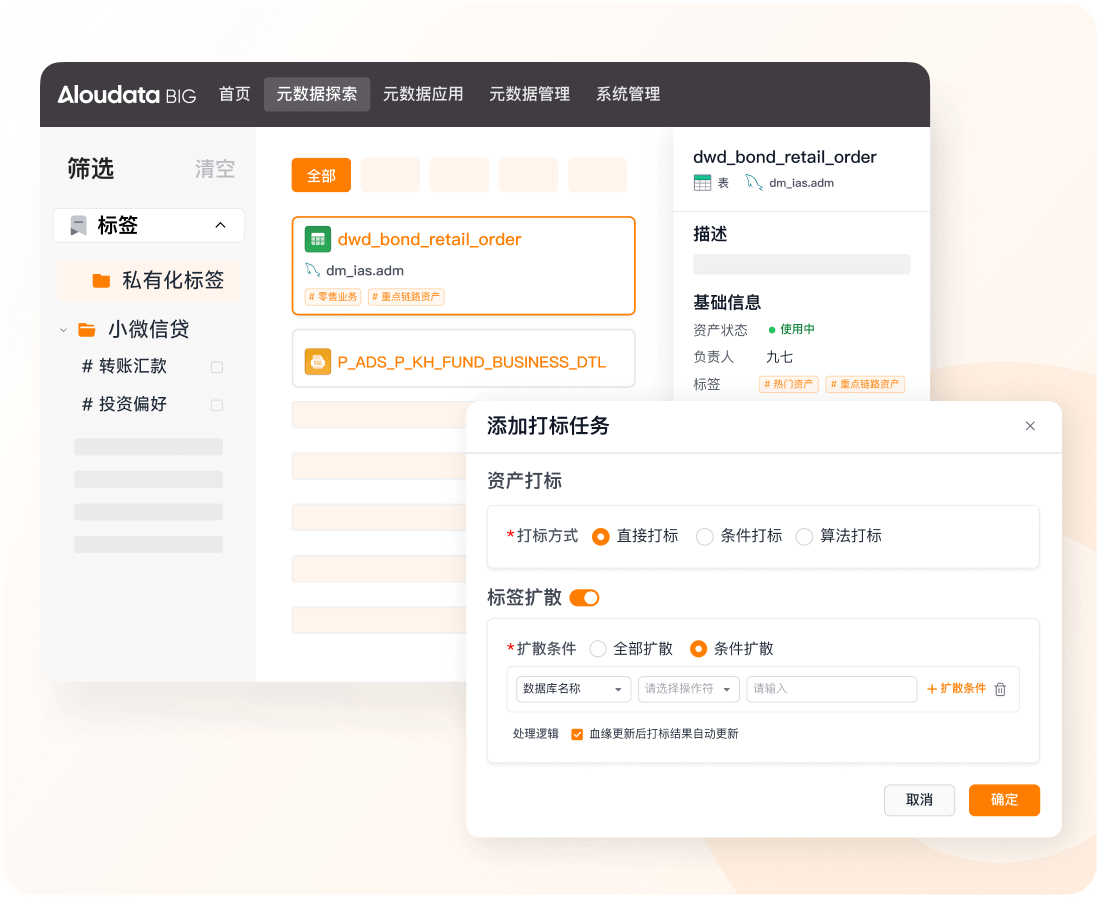Go to 系统管理 in the navigation bar

[x=628, y=94]
